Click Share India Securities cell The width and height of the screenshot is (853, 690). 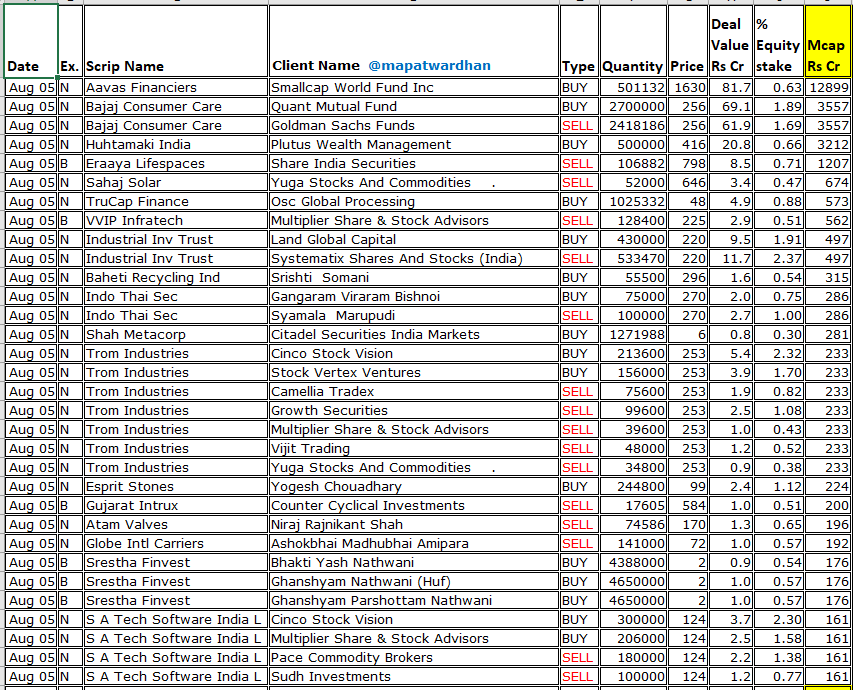click(x=413, y=164)
